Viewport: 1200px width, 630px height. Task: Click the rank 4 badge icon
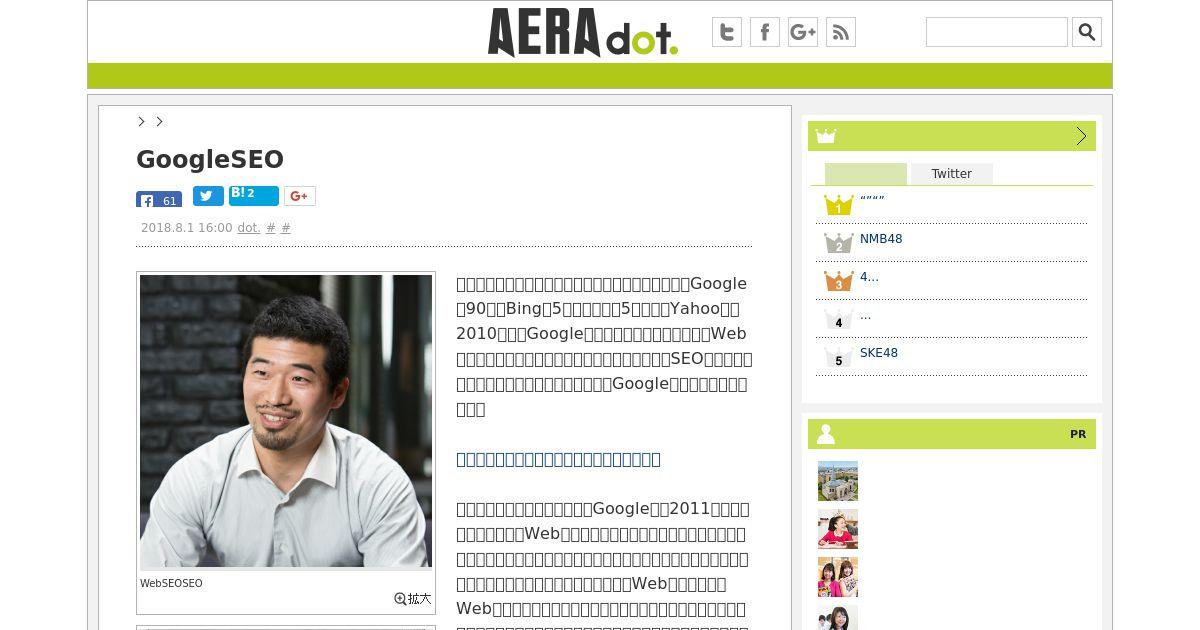point(838,319)
